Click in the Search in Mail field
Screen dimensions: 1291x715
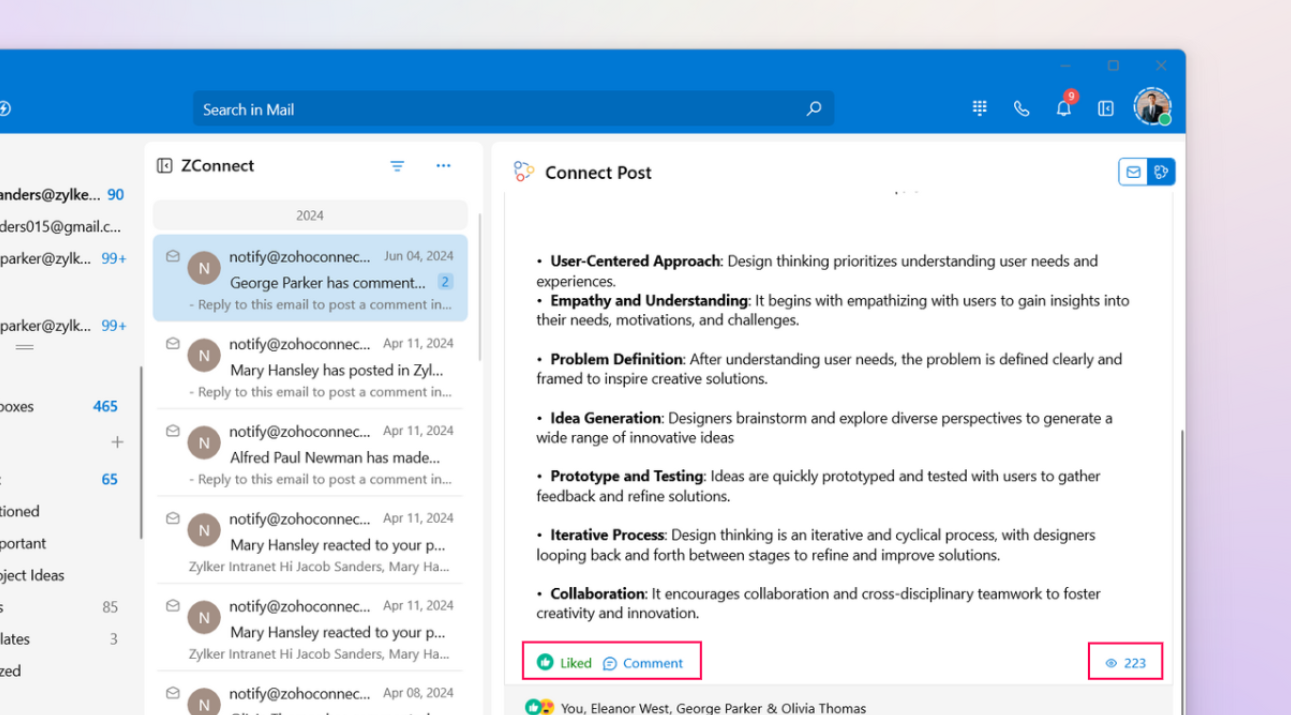513,109
